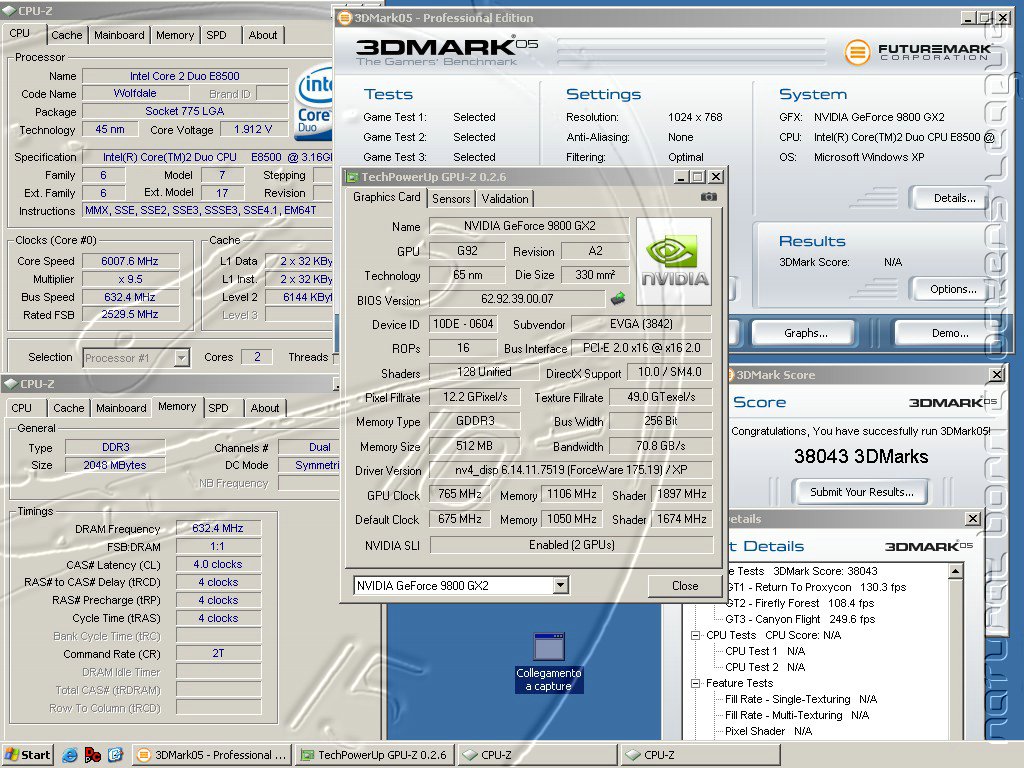Click the Core Voltage value '1.912 V'

click(253, 129)
